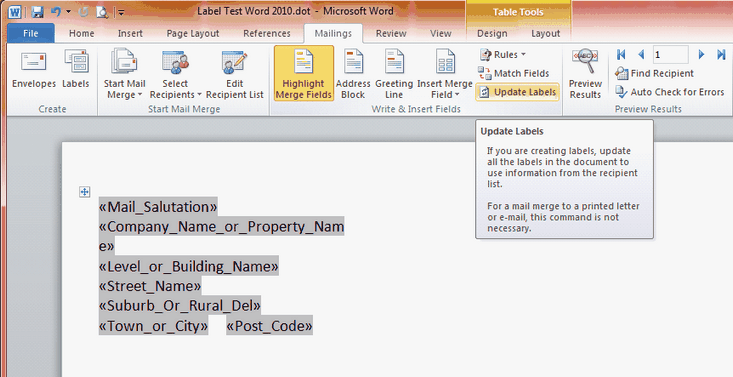Image resolution: width=733 pixels, height=377 pixels.
Task: Open the Labels dialog
Action: (76, 70)
